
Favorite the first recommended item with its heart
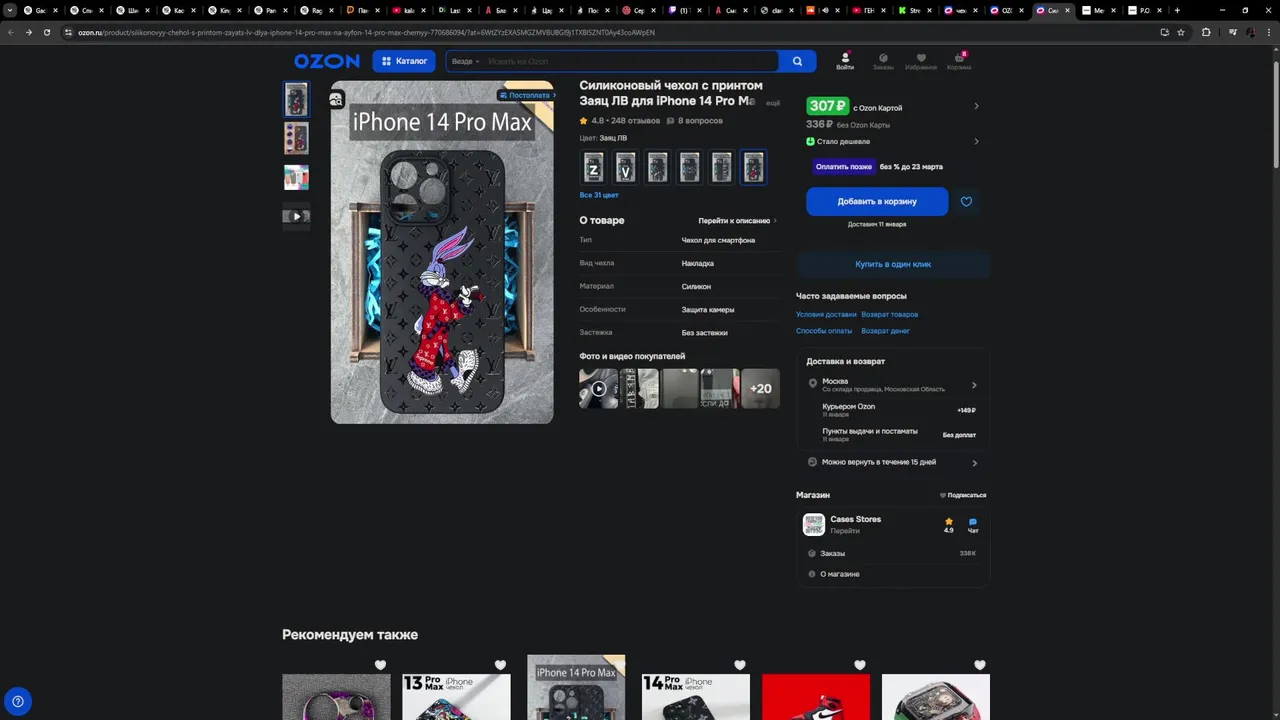pos(380,665)
